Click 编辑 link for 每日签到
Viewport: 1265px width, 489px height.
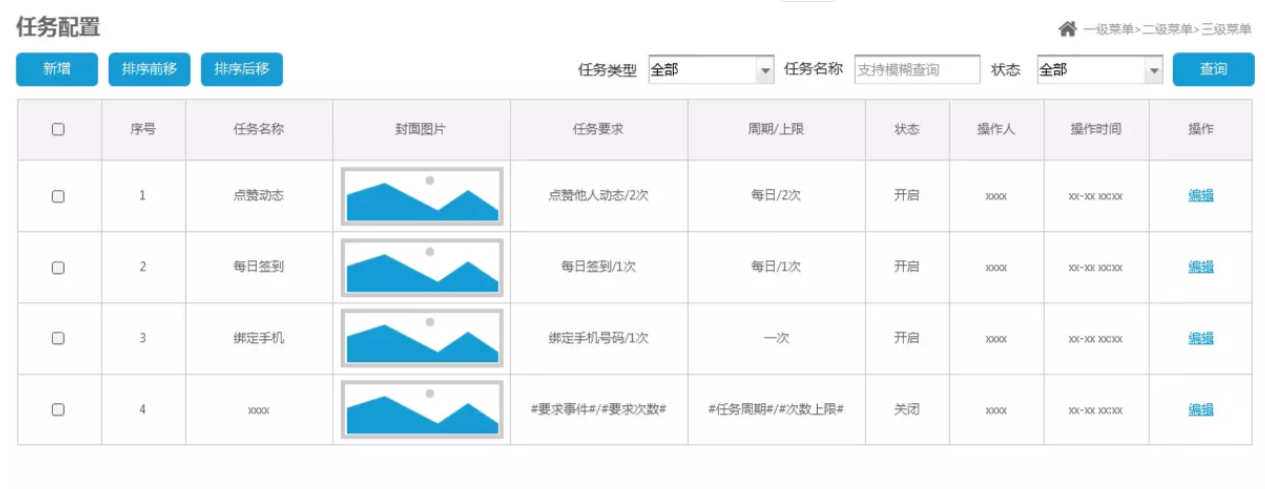[1201, 266]
